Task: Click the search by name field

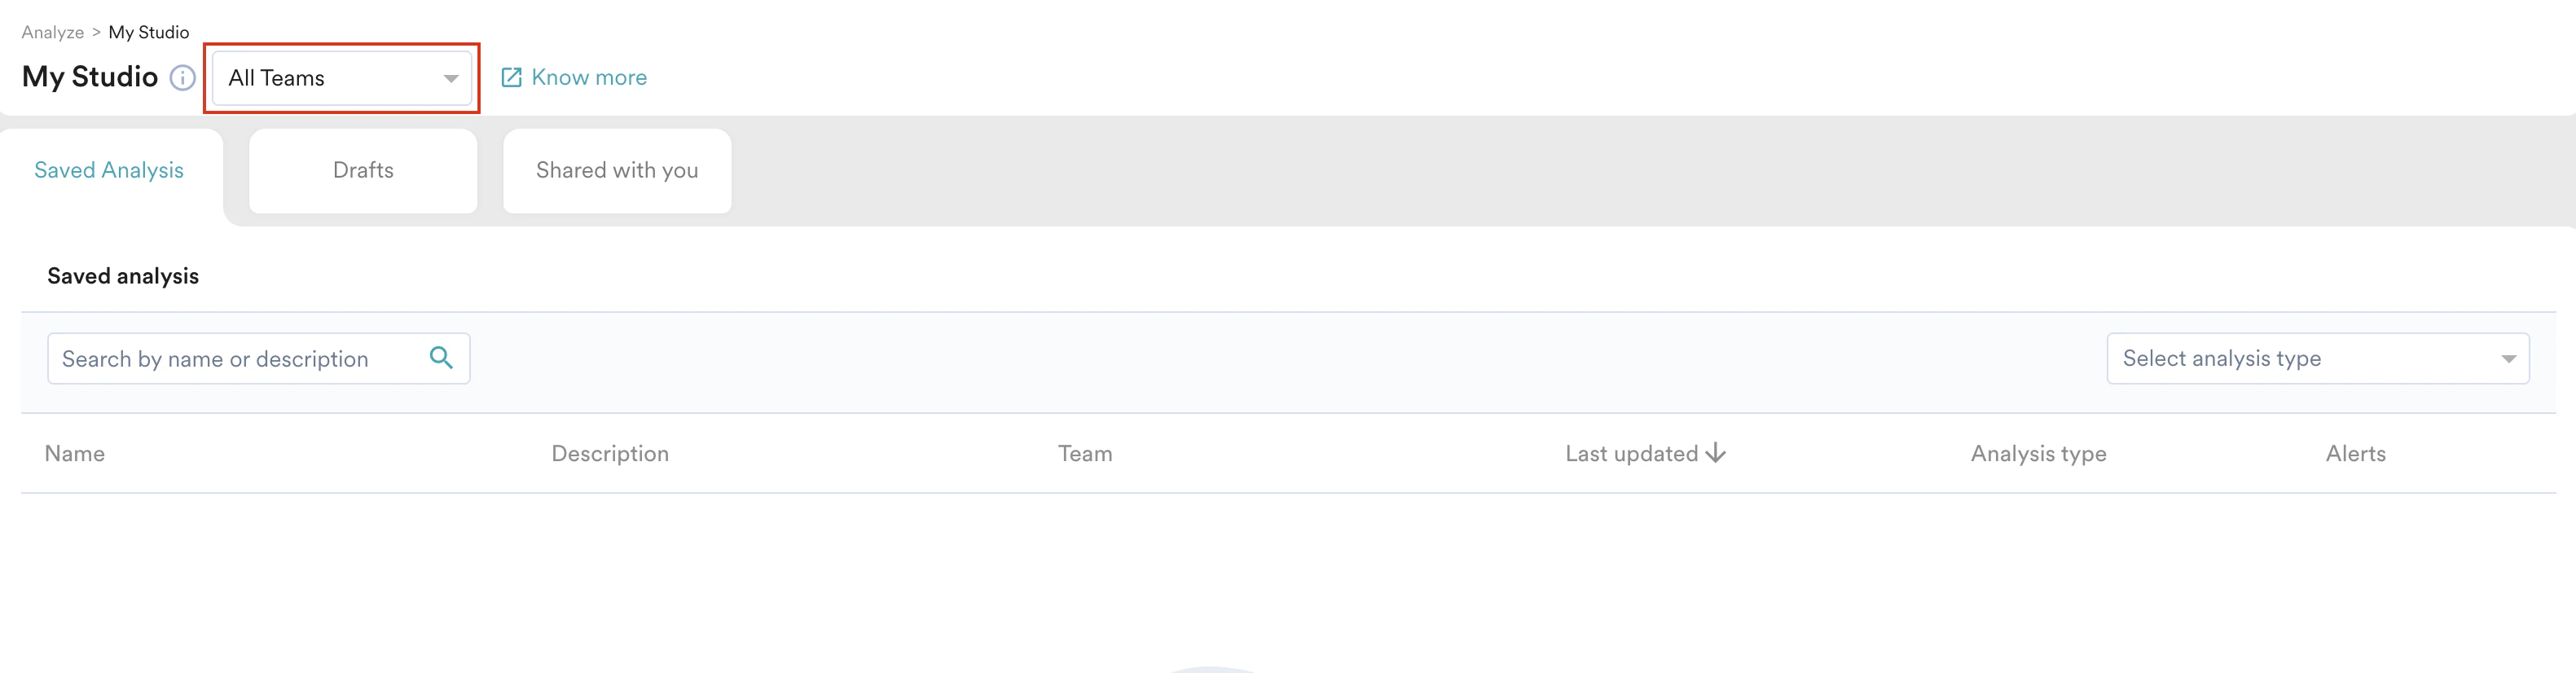Action: (230, 358)
